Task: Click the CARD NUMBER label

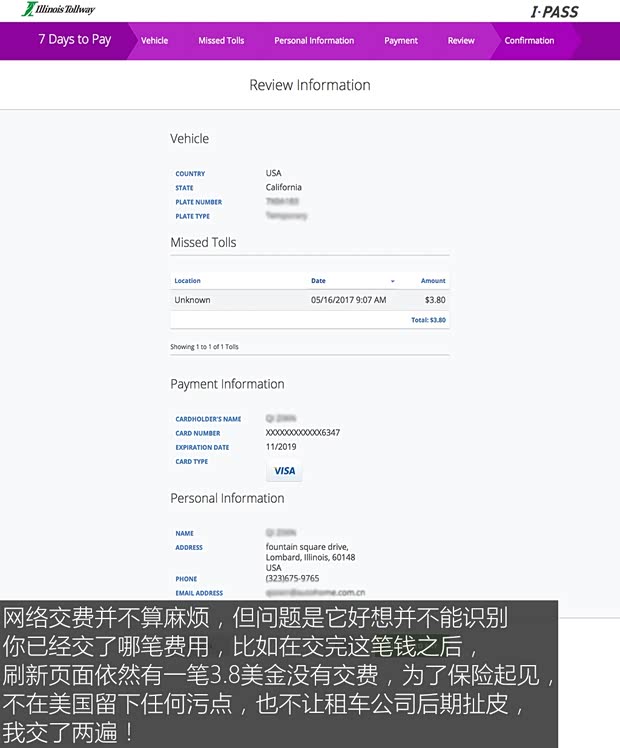Action: pyautogui.click(x=197, y=433)
